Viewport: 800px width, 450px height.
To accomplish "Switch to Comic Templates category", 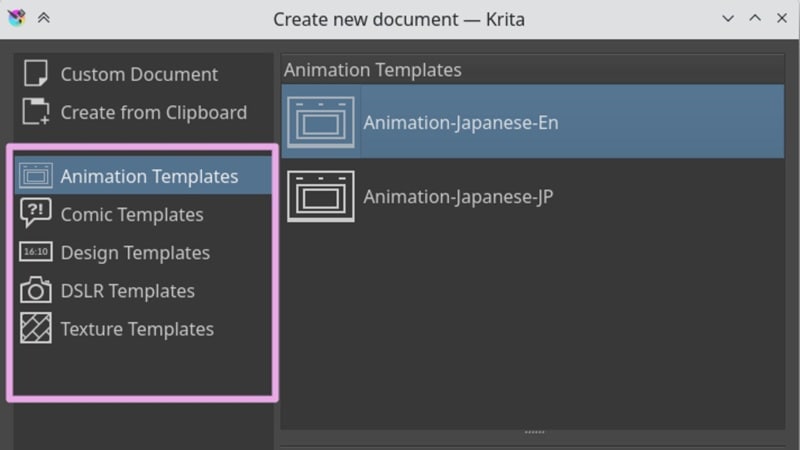I will 143,214.
